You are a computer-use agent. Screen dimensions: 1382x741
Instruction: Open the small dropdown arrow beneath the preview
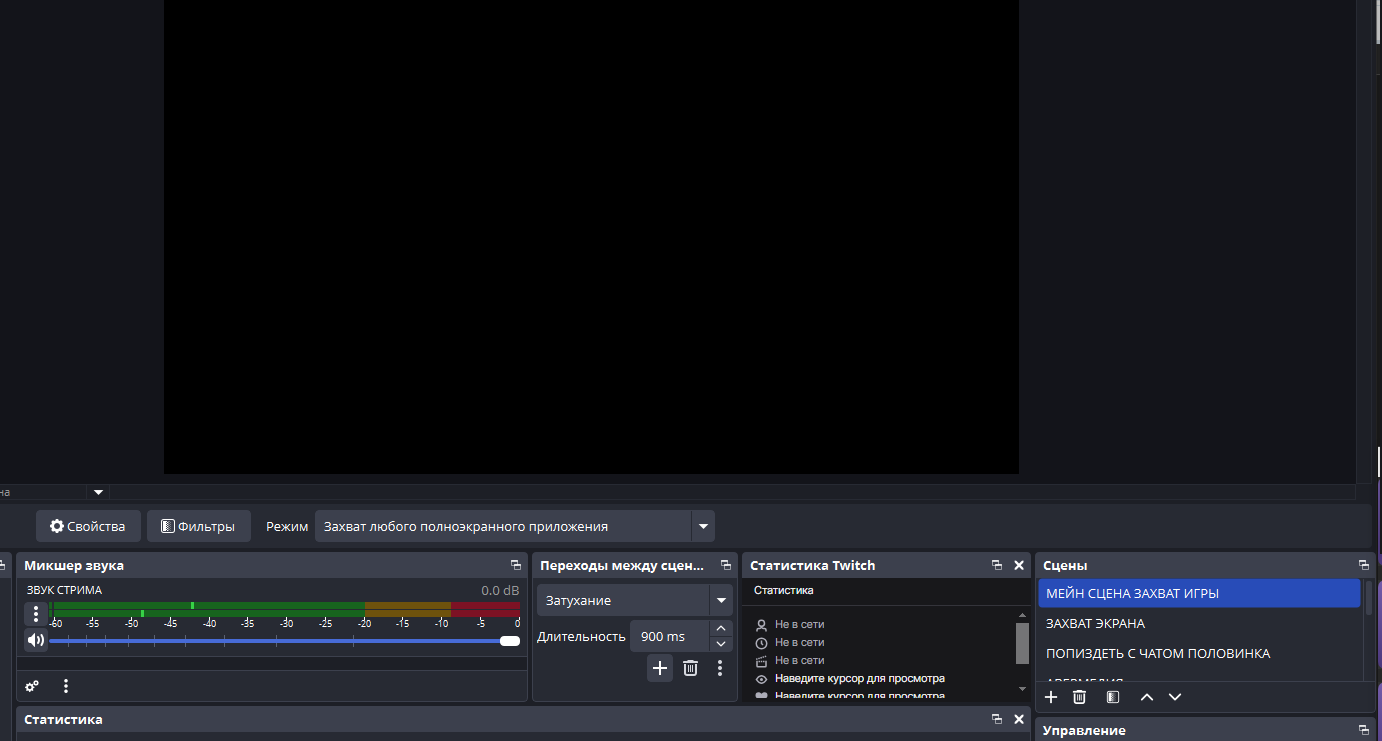click(98, 492)
